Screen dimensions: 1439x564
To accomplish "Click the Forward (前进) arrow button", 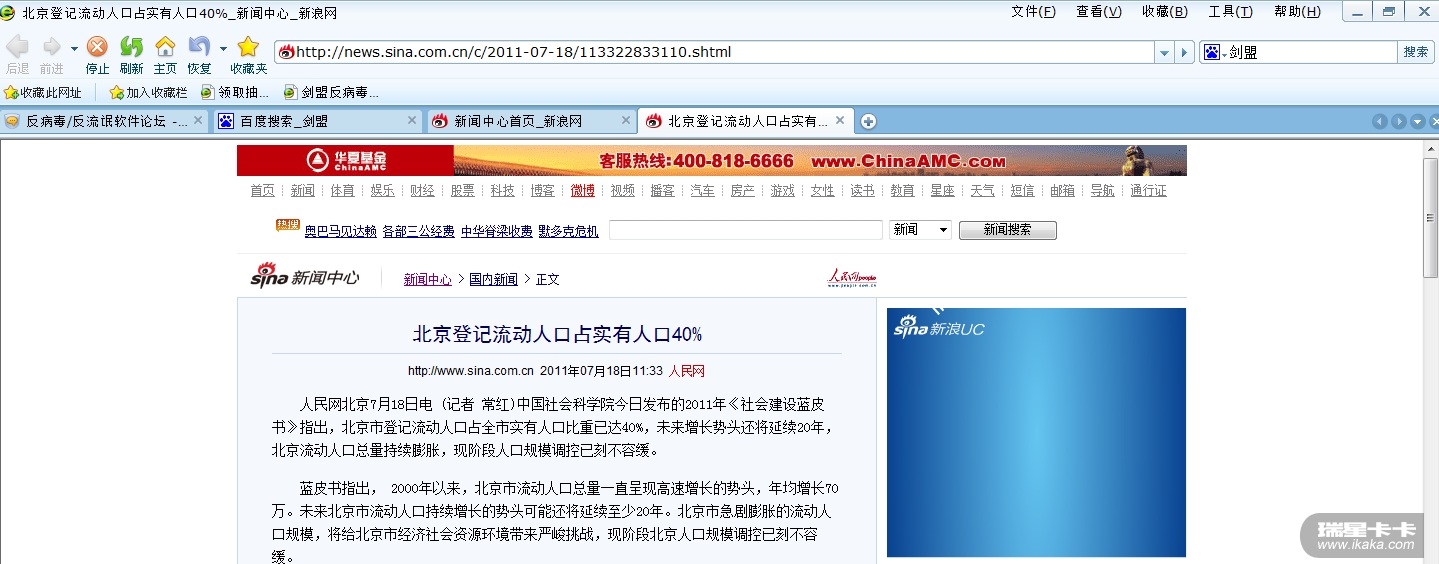I will tap(51, 47).
